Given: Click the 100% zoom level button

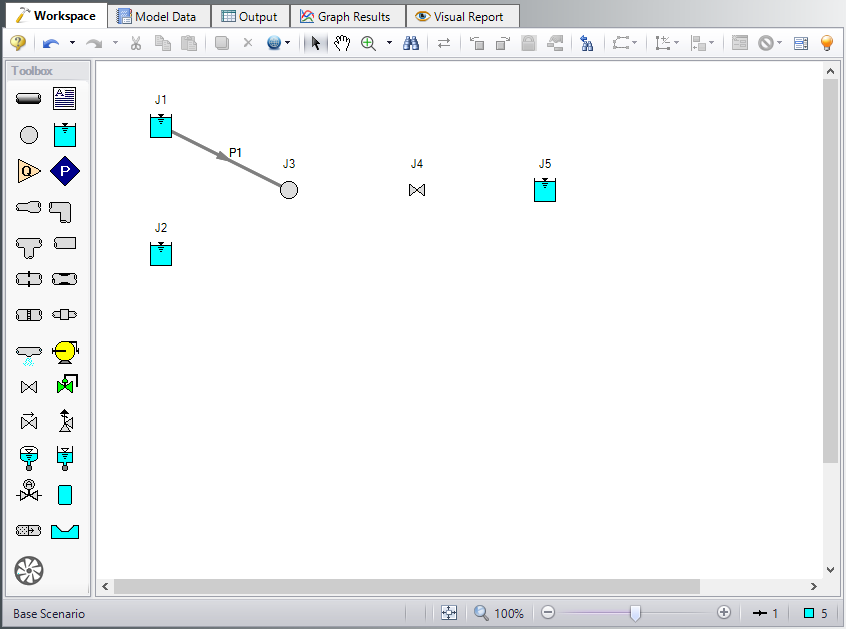Looking at the screenshot, I should (499, 613).
